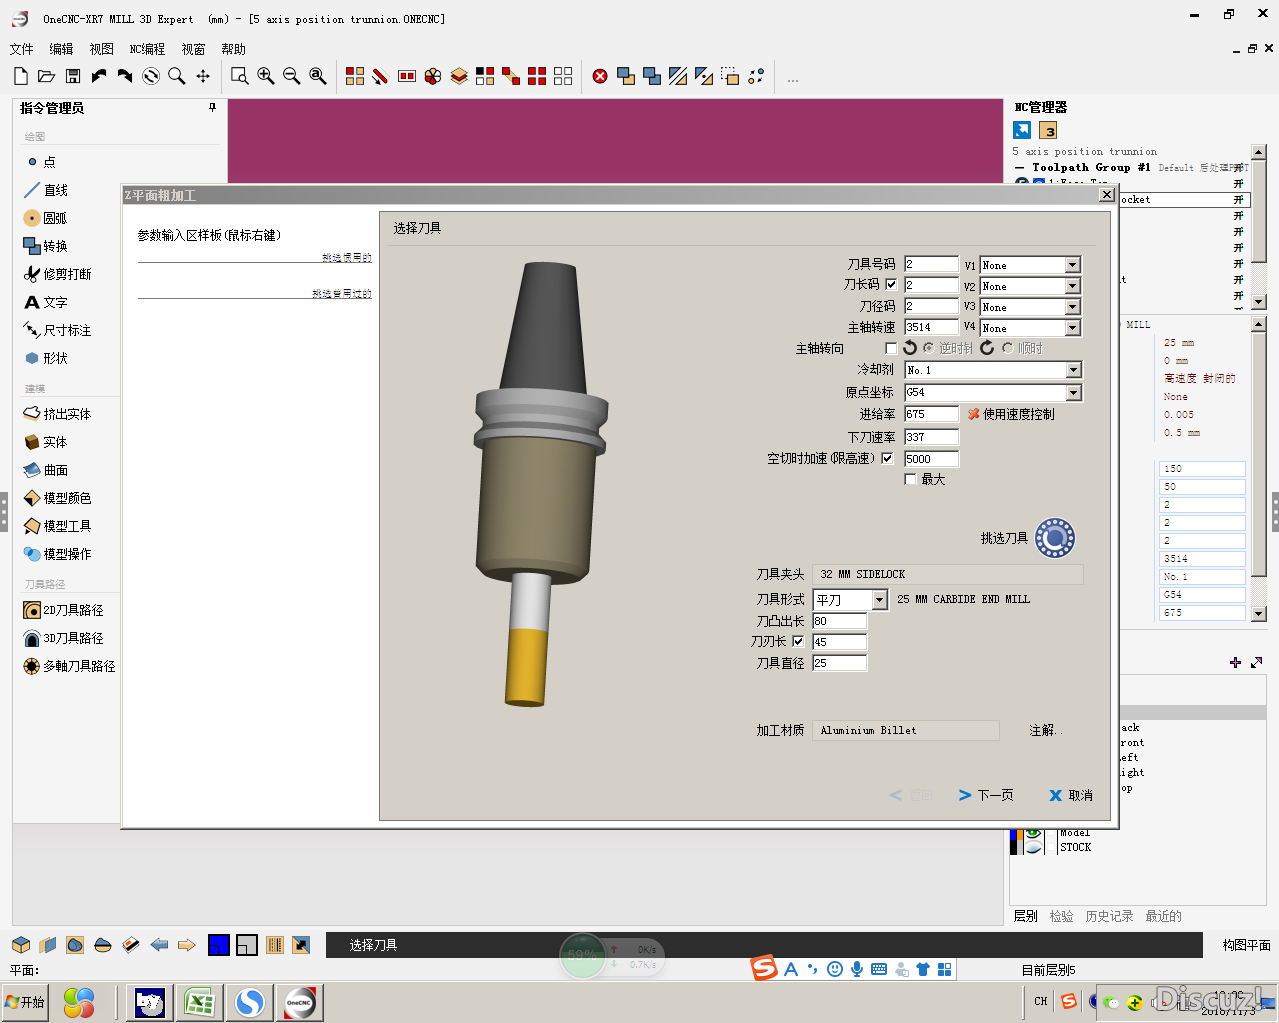This screenshot has width=1279, height=1023.
Task: Open the 刀具形式 平刀 dropdown
Action: coord(880,600)
